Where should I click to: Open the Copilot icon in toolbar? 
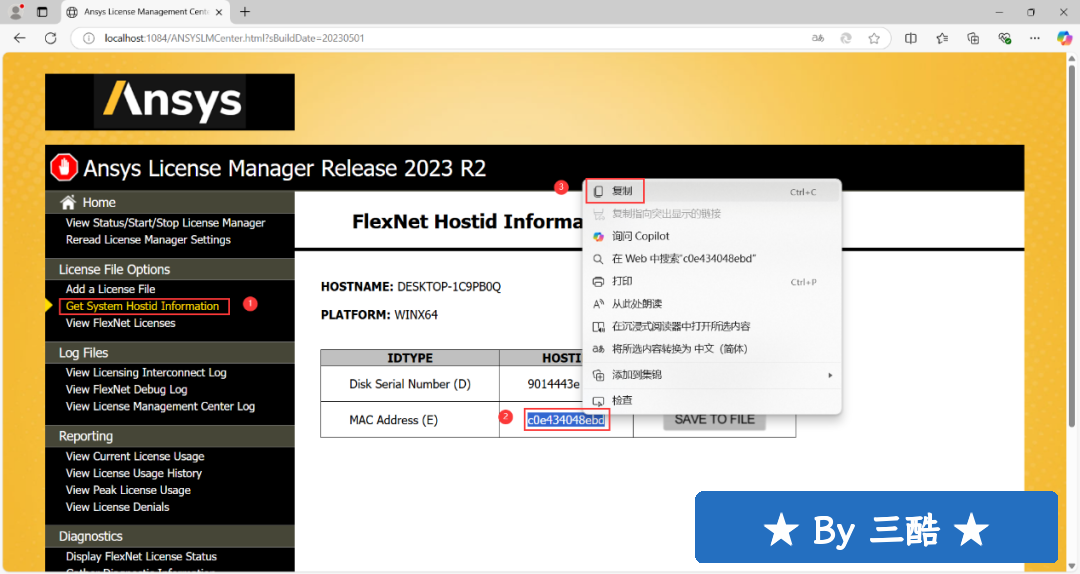pyautogui.click(x=1064, y=39)
